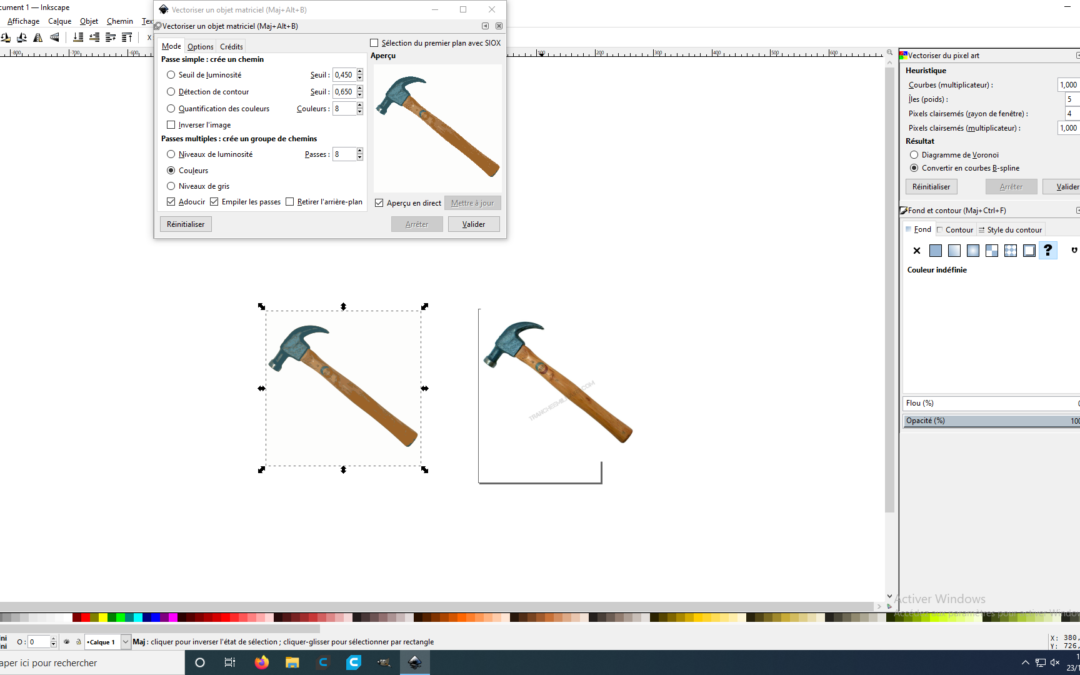Viewport: 1080px width, 675px height.
Task: Select Détection de contour radio button
Action: point(171,92)
